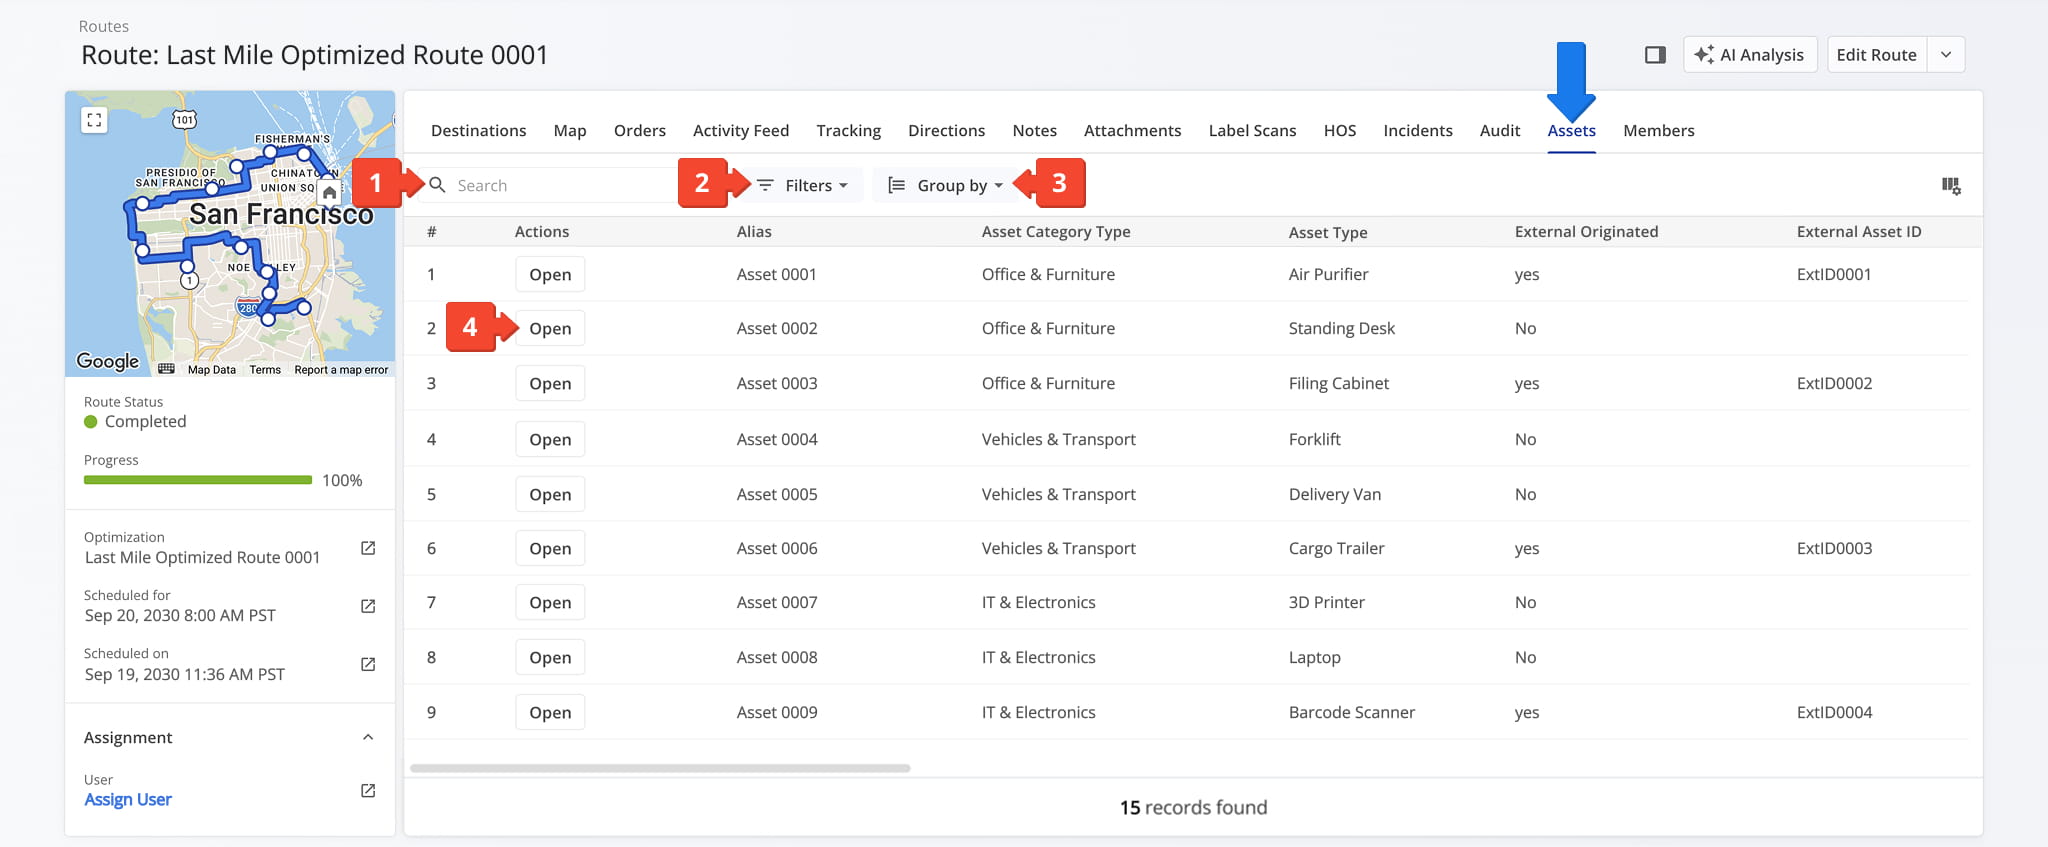Viewport: 2048px width, 847px height.
Task: Collapse the Assignment section
Action: coord(368,737)
